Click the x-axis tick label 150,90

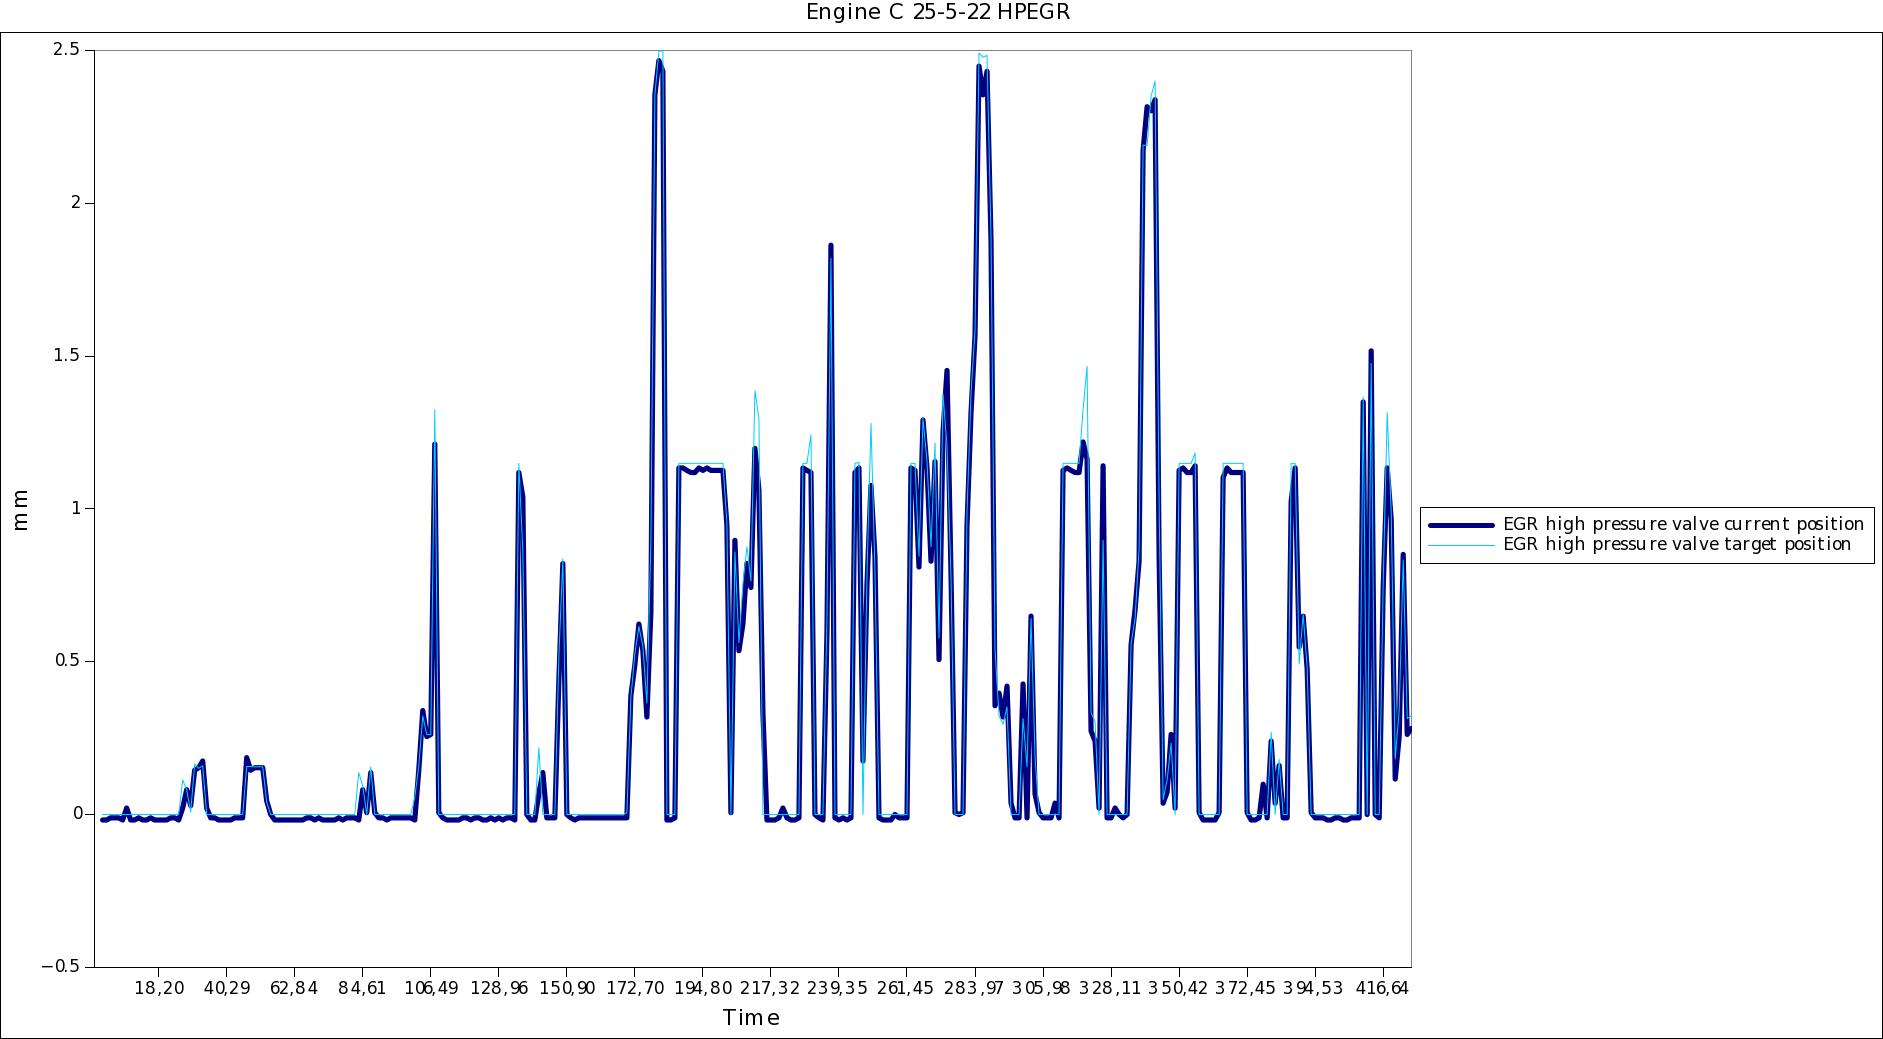point(567,988)
